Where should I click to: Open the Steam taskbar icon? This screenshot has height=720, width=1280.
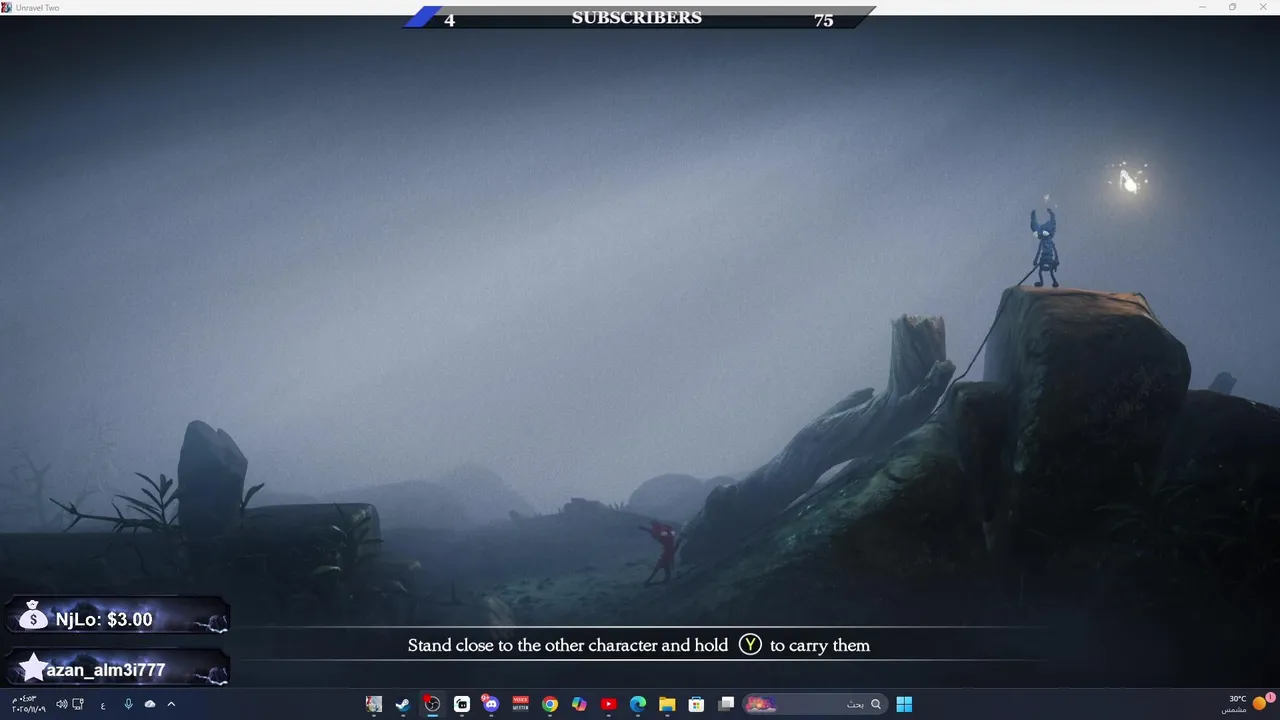pos(402,704)
